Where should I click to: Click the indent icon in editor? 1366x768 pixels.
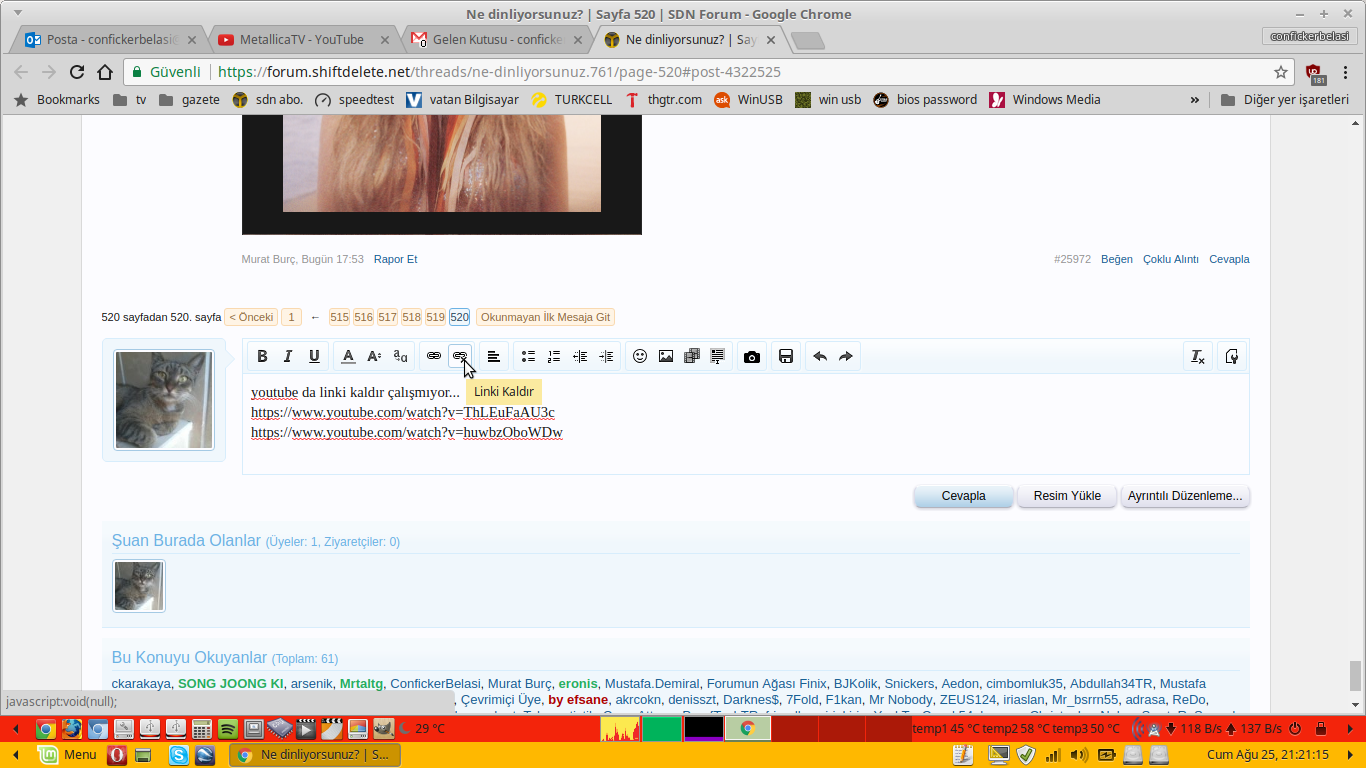pos(606,356)
